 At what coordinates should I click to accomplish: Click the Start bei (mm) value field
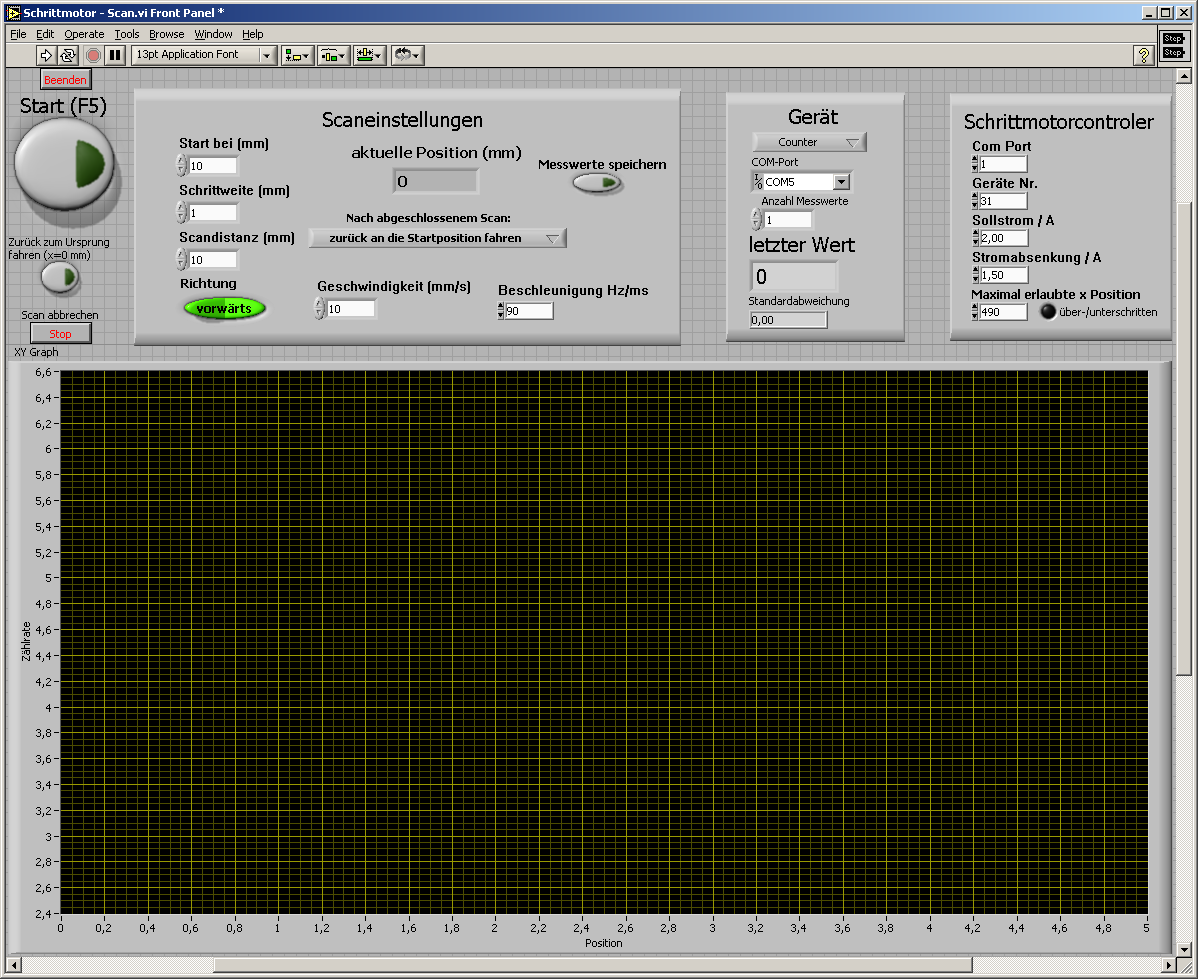point(212,166)
